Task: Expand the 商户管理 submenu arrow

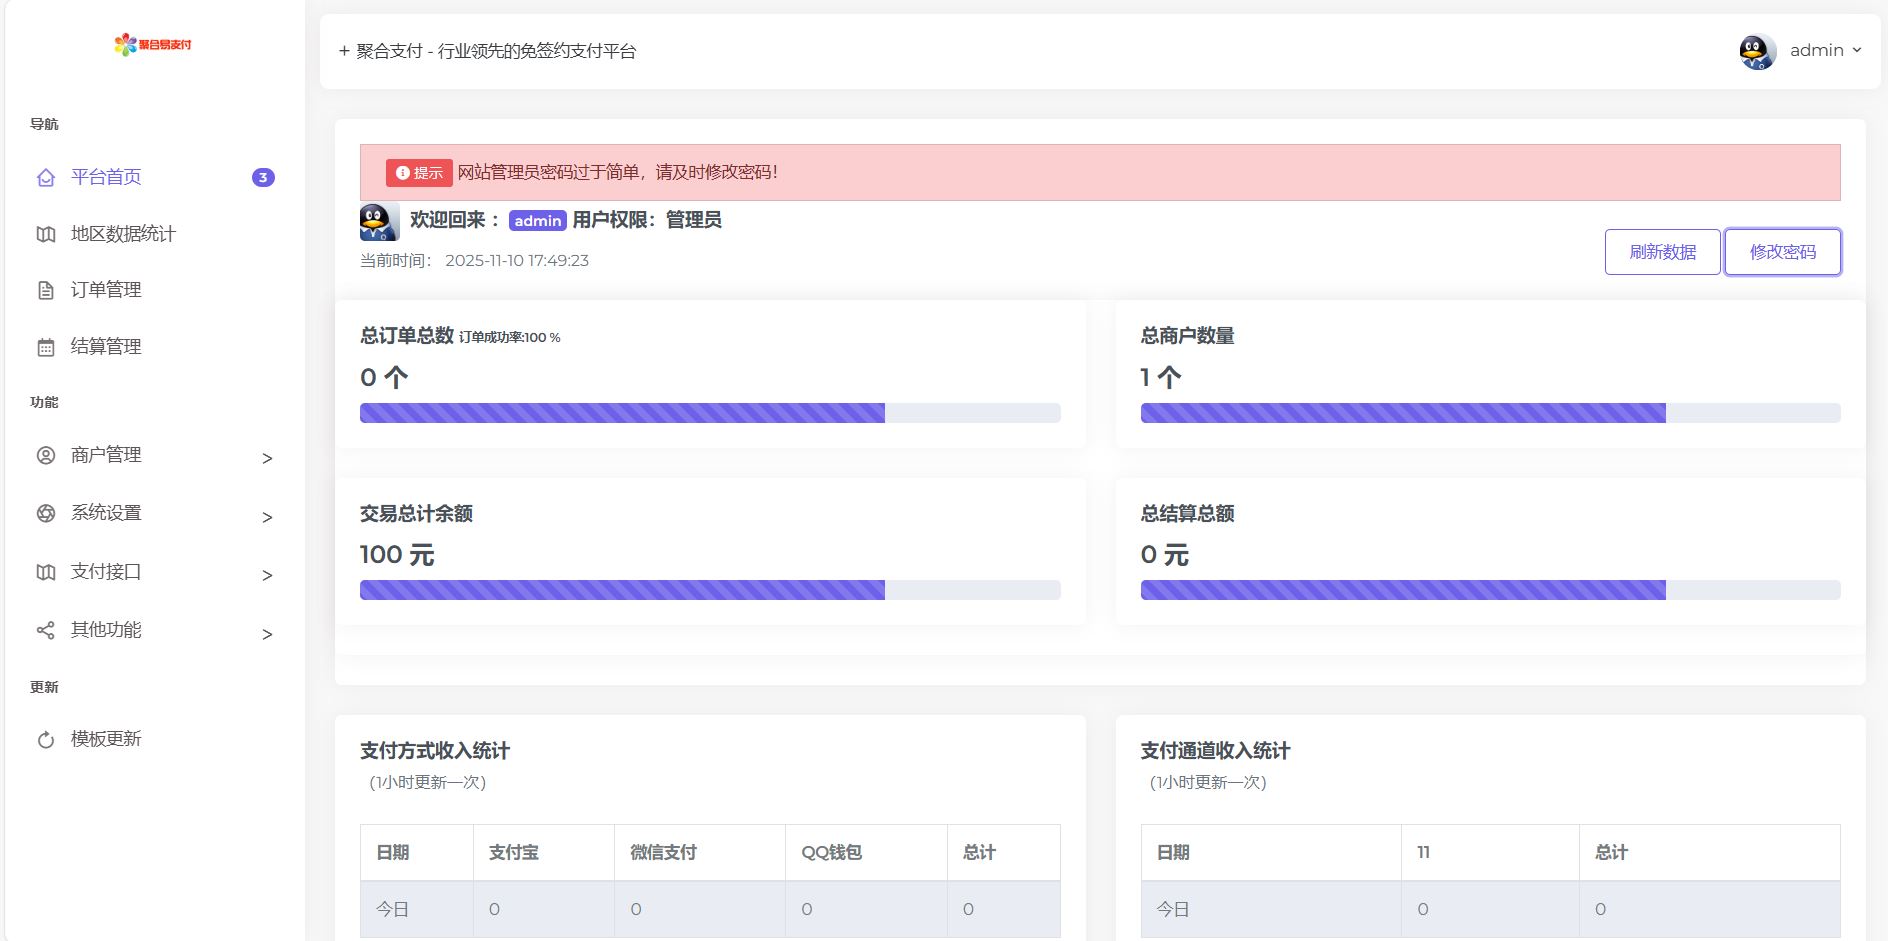Action: pos(267,458)
